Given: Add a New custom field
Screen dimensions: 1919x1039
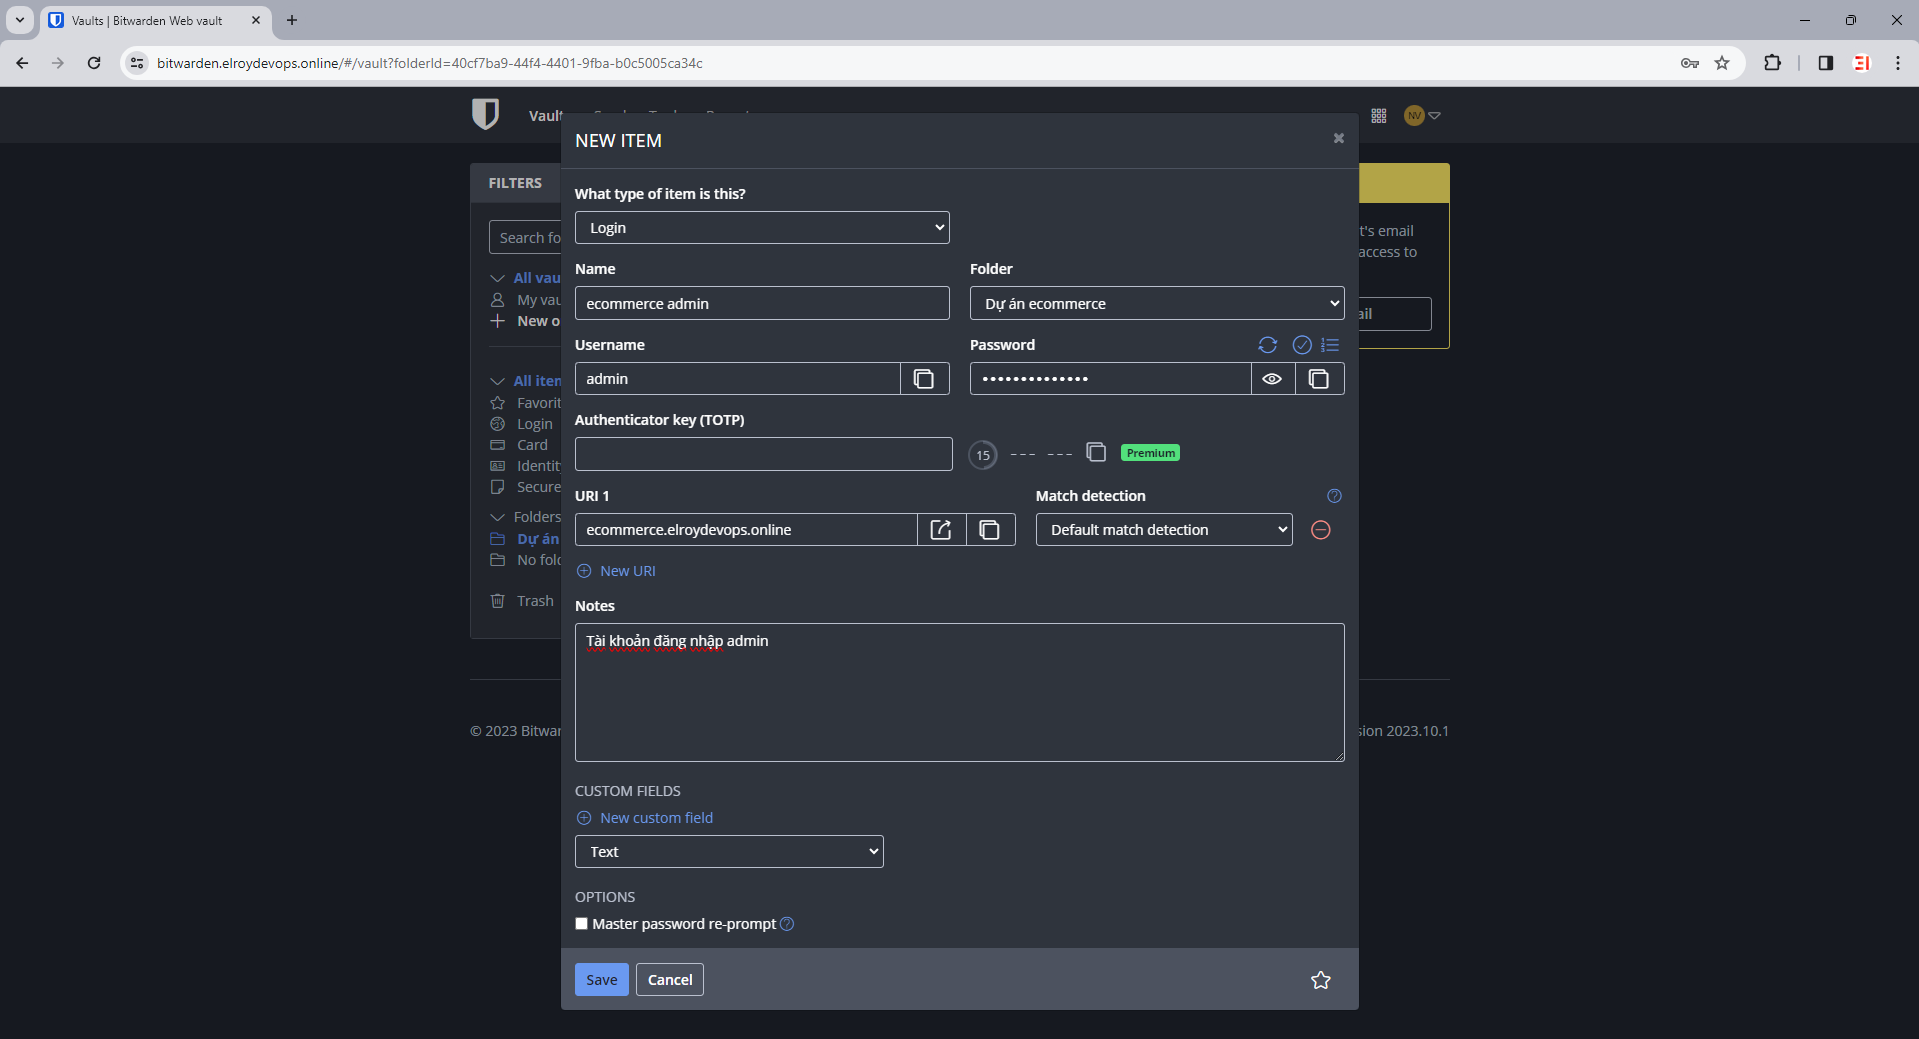Looking at the screenshot, I should pyautogui.click(x=645, y=818).
